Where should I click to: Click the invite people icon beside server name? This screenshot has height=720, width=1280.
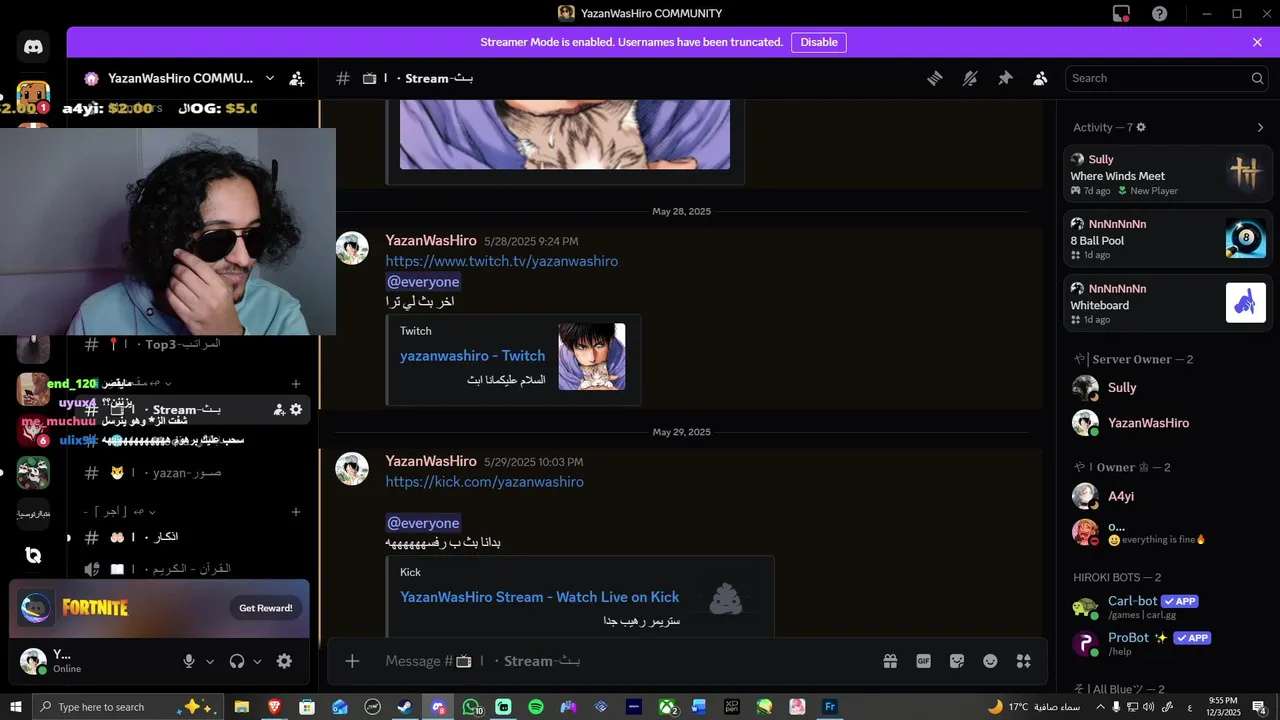pyautogui.click(x=297, y=78)
